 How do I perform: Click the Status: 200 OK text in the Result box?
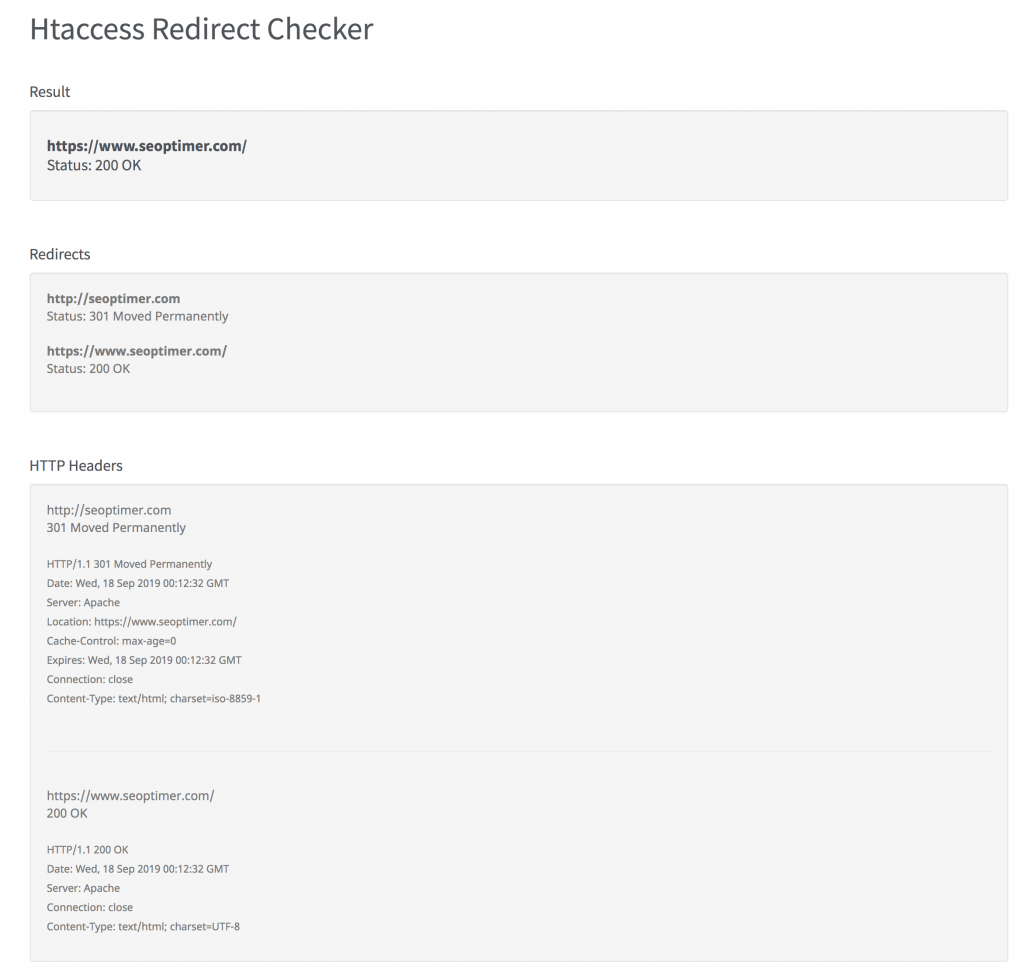pyautogui.click(x=94, y=165)
